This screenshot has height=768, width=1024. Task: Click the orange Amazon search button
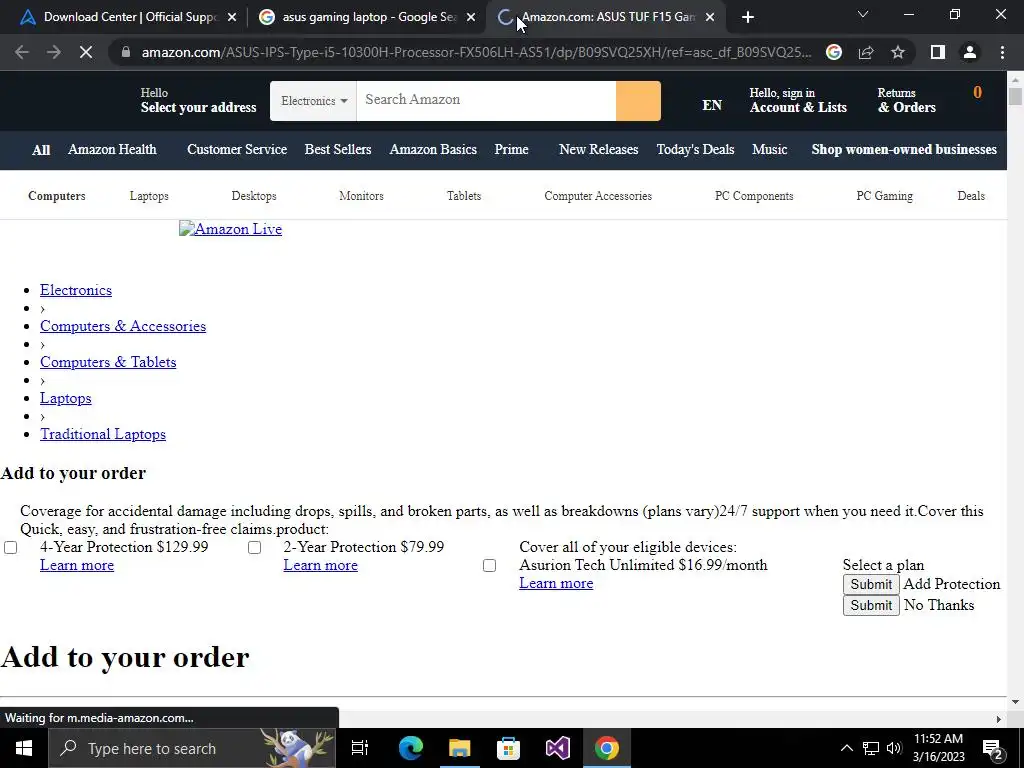click(x=638, y=101)
